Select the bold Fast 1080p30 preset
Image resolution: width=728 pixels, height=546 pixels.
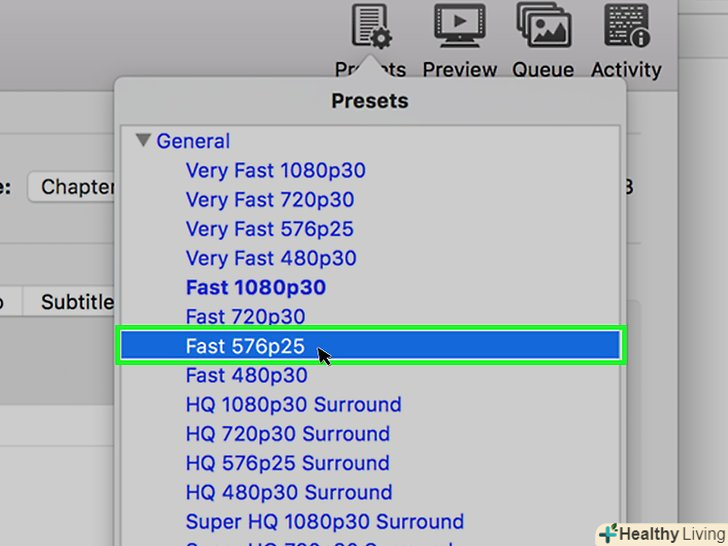click(x=256, y=288)
